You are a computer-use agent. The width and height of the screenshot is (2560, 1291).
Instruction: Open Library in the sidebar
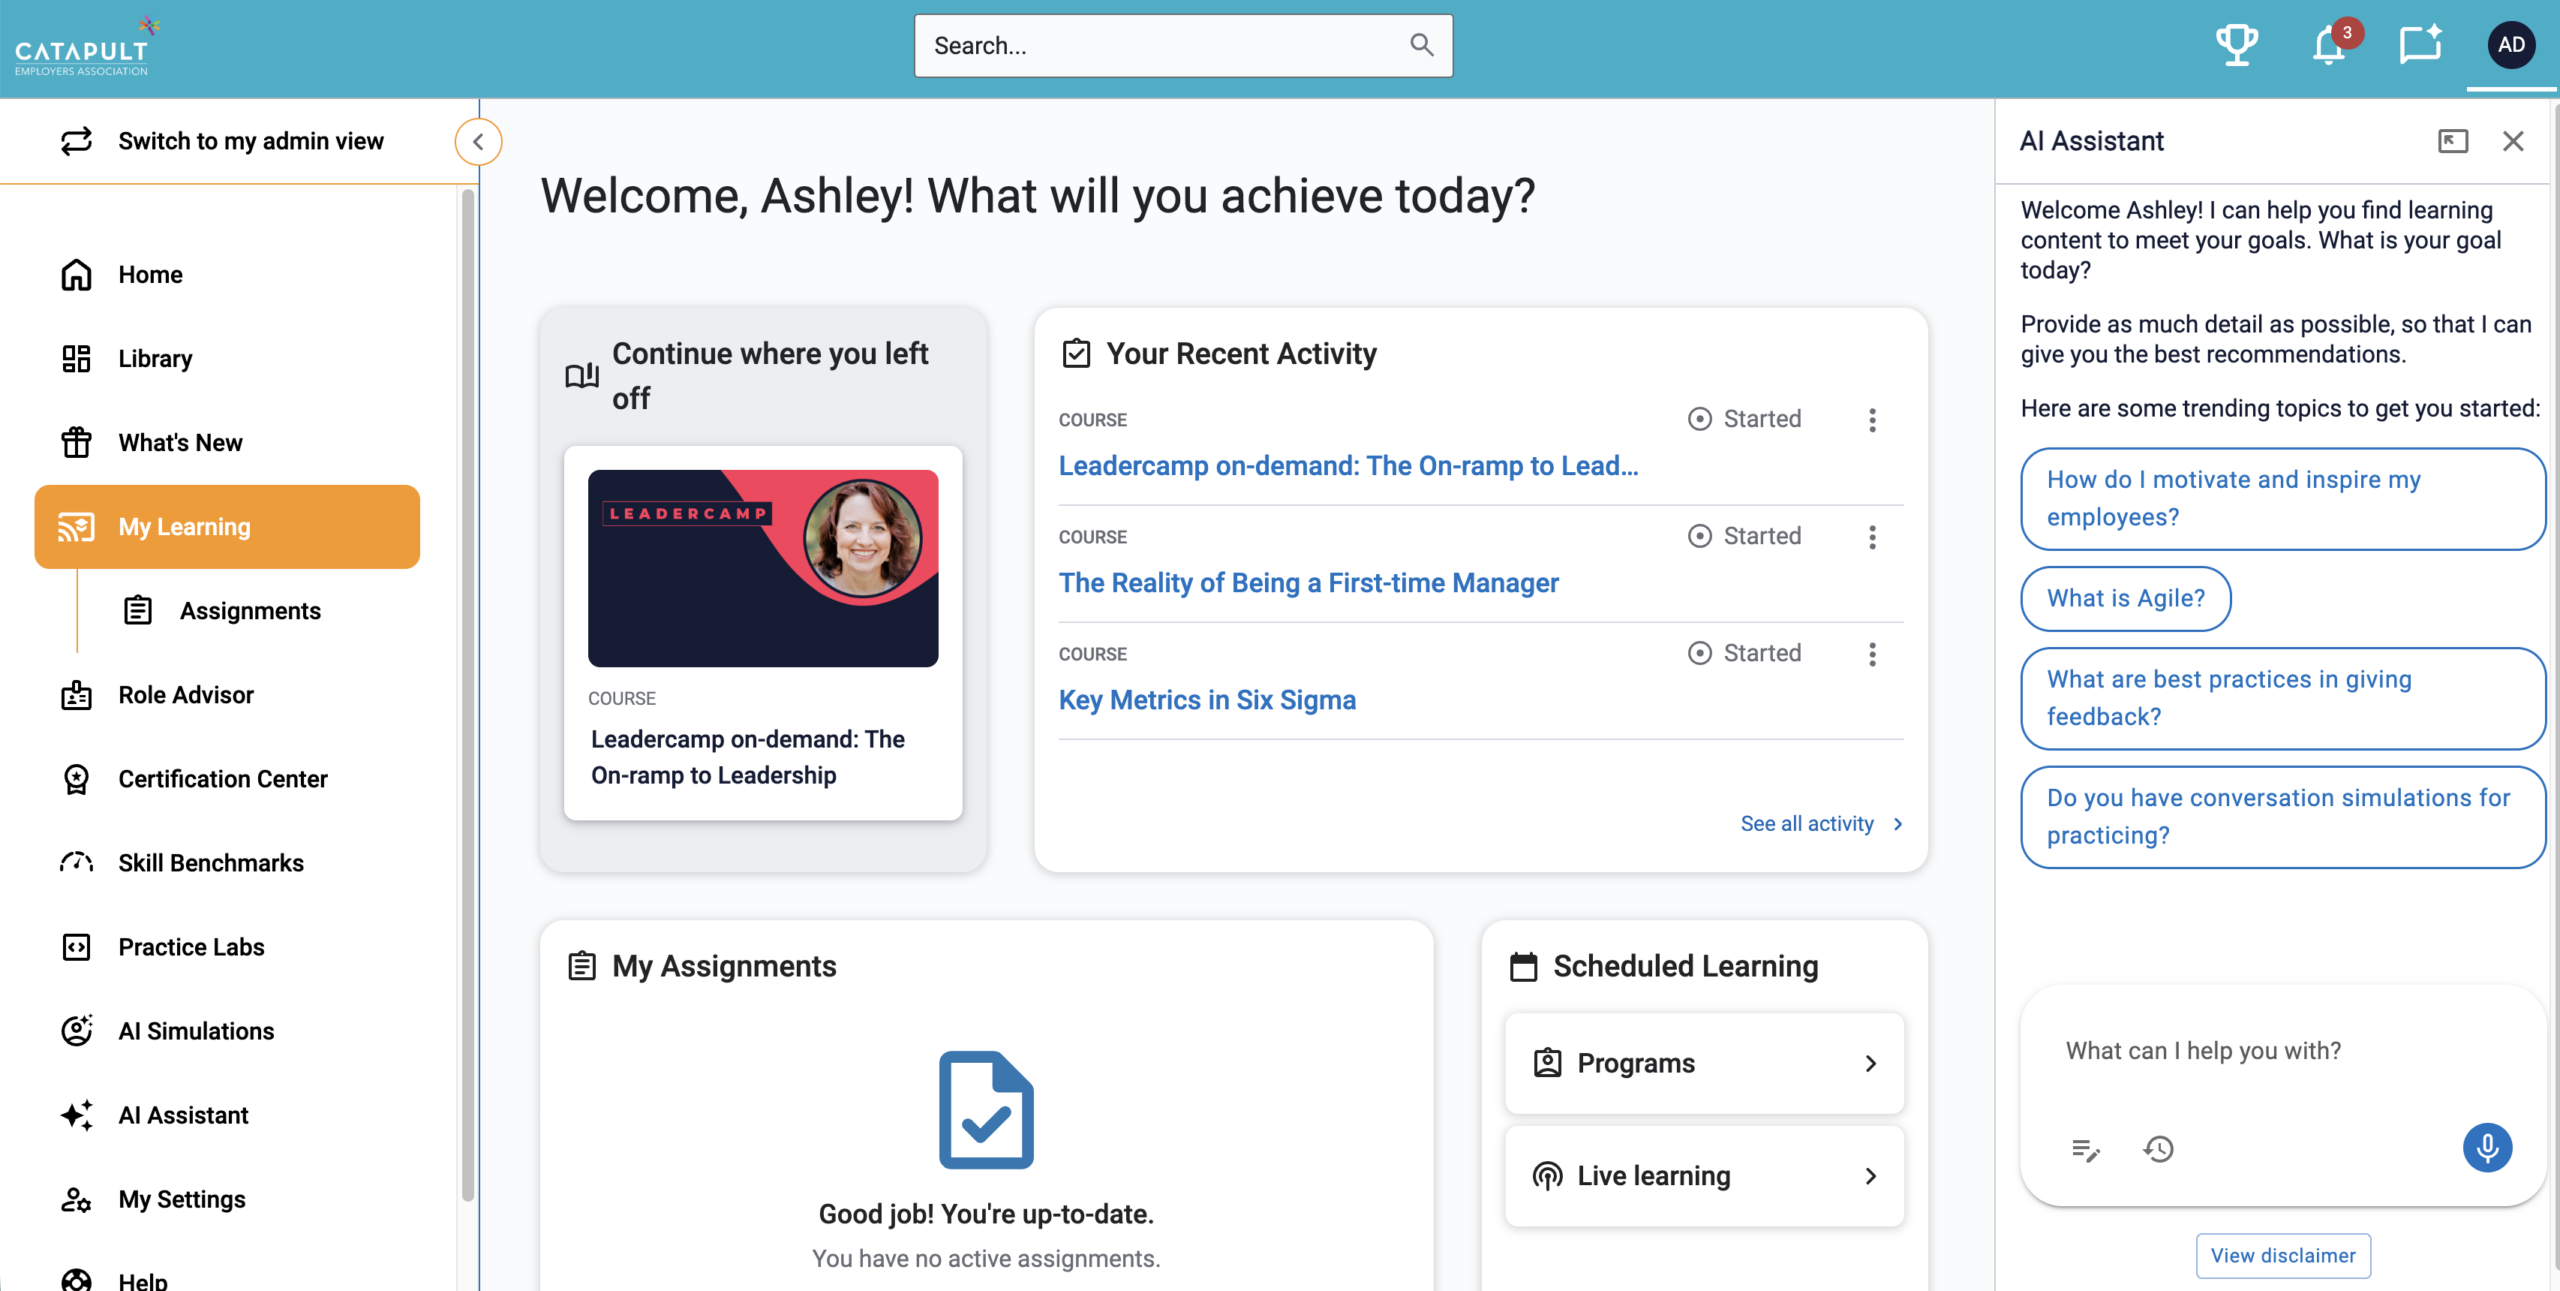(x=154, y=358)
